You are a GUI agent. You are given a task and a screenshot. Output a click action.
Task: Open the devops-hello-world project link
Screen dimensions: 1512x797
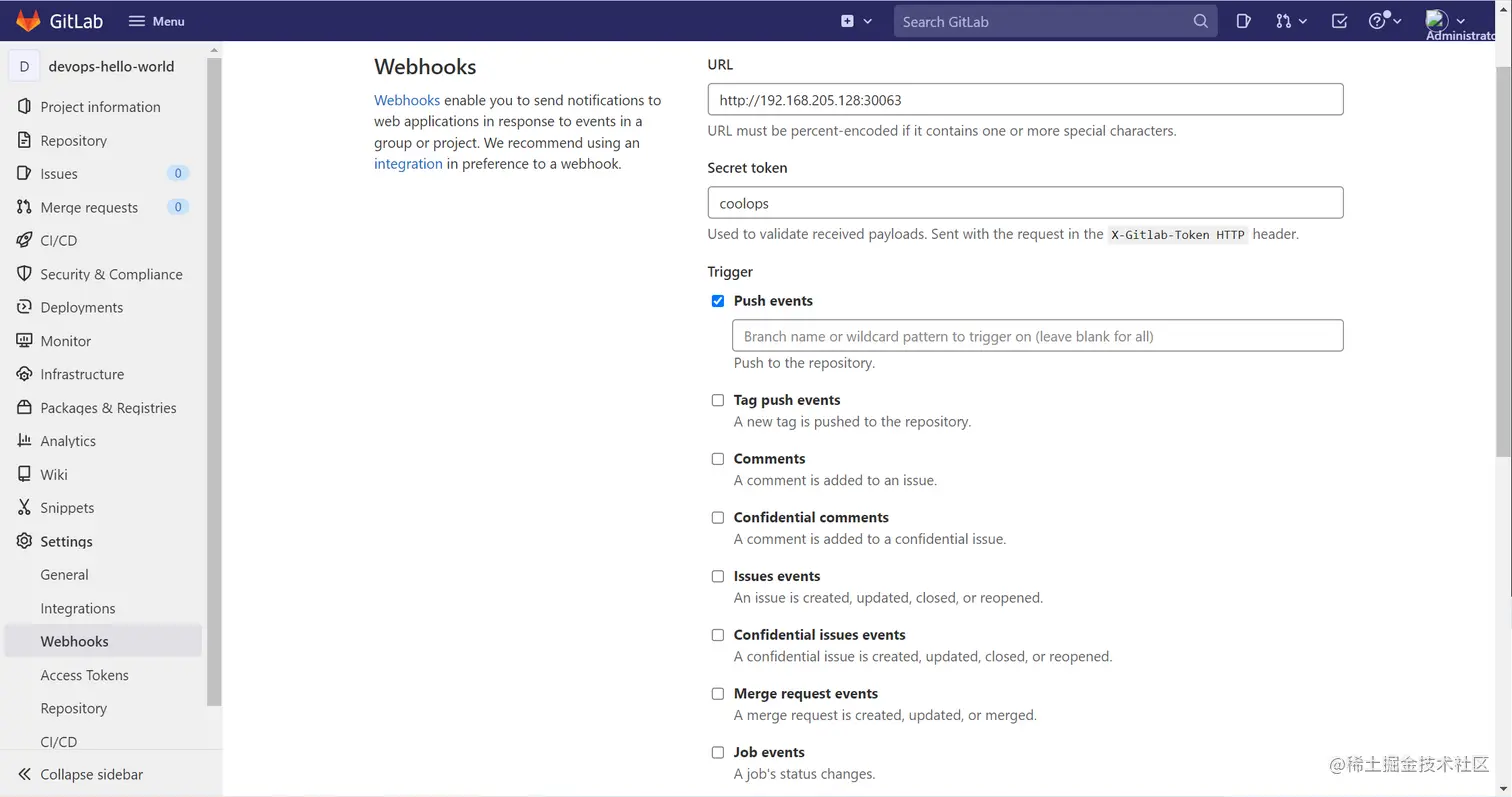(111, 66)
